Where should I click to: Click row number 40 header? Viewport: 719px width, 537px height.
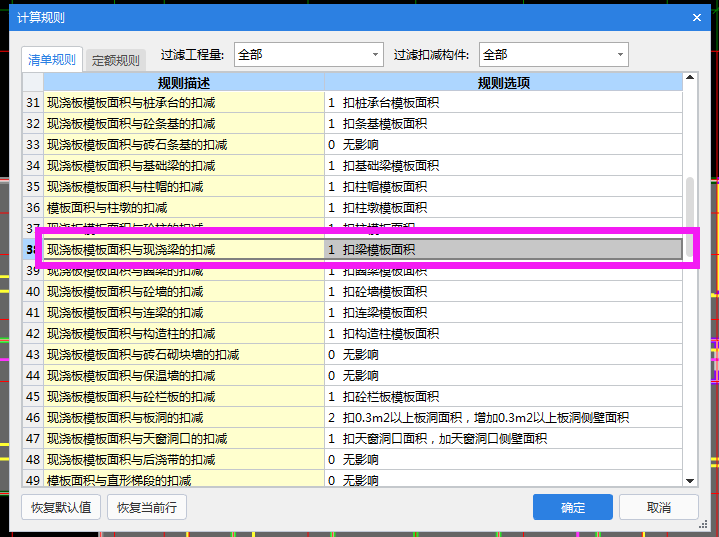pos(33,292)
